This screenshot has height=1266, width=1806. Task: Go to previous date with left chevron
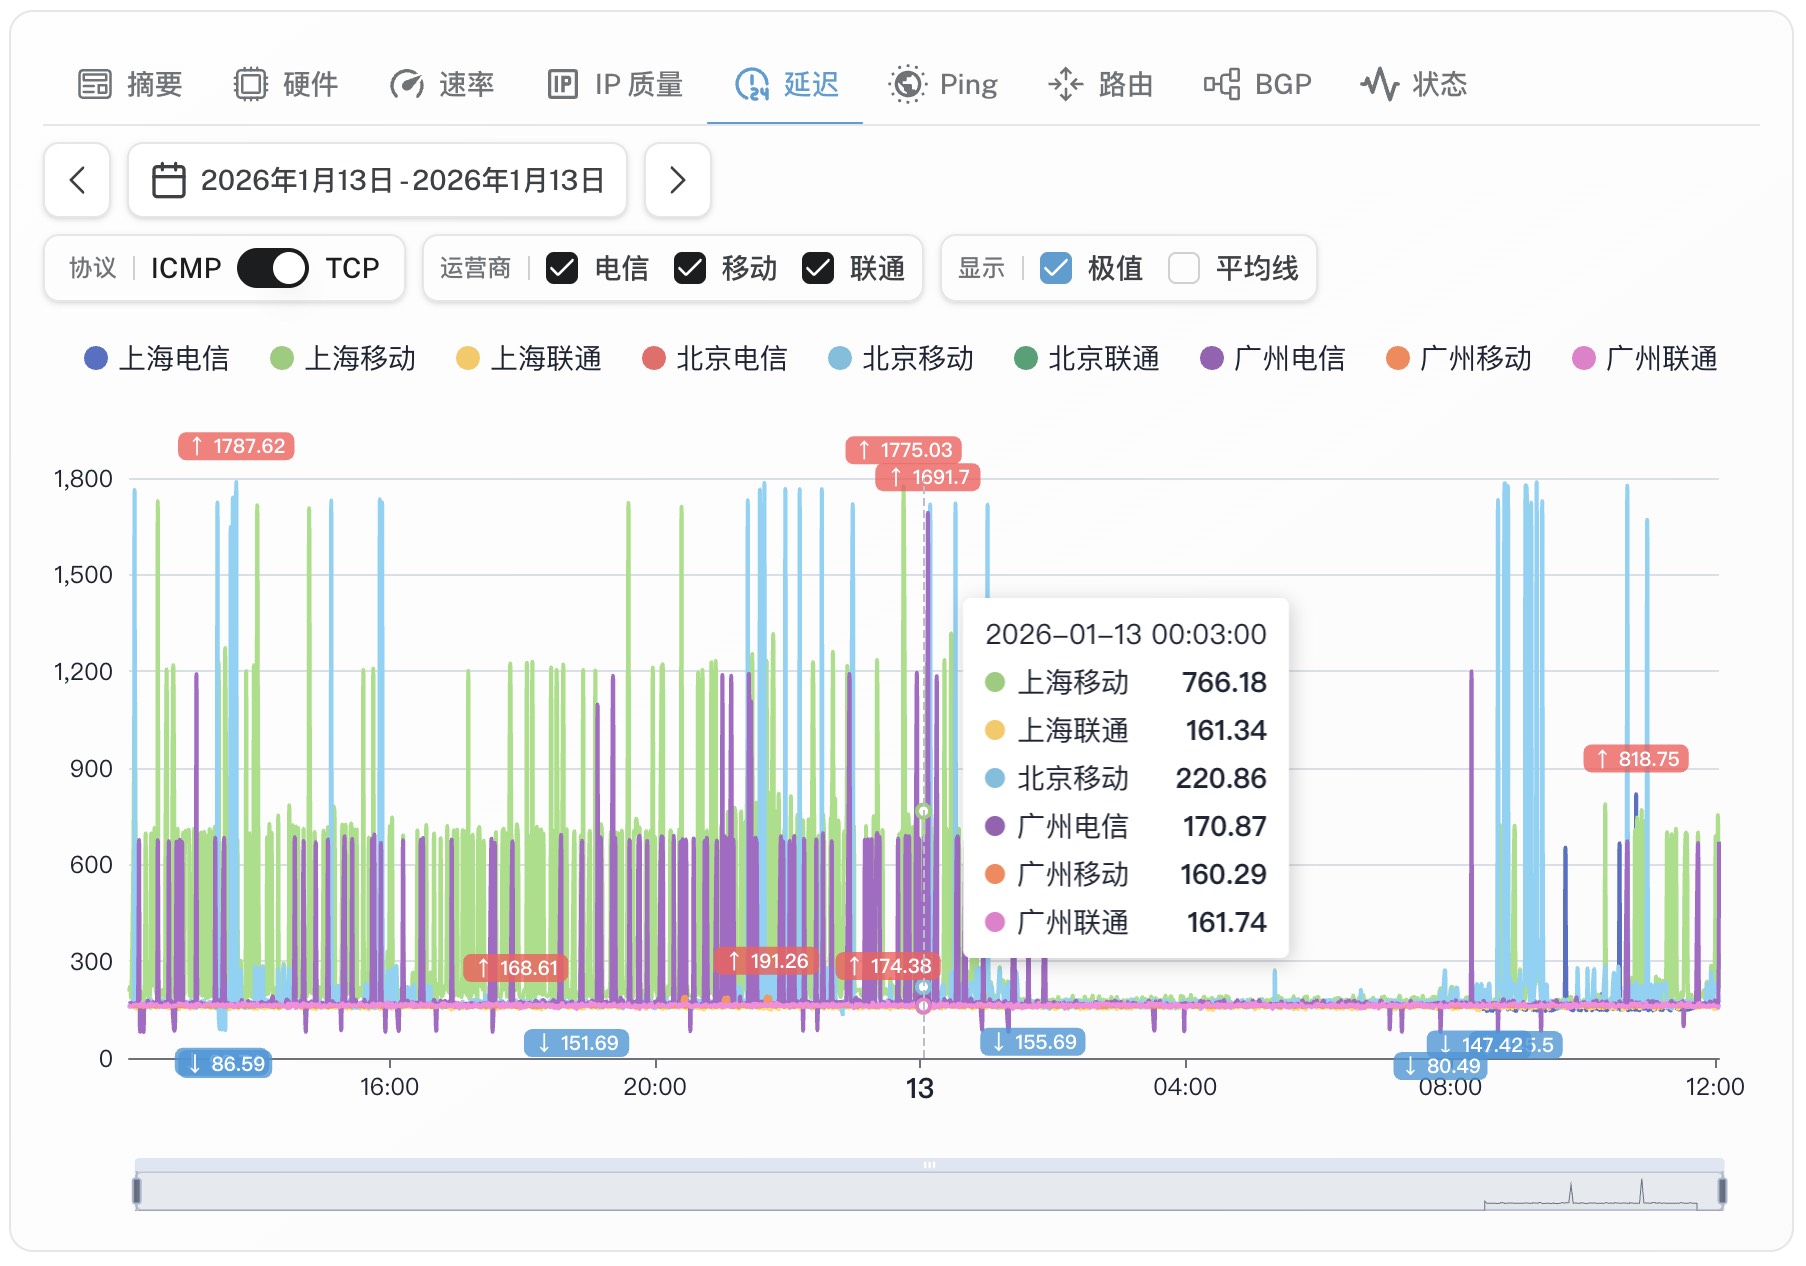coord(77,180)
